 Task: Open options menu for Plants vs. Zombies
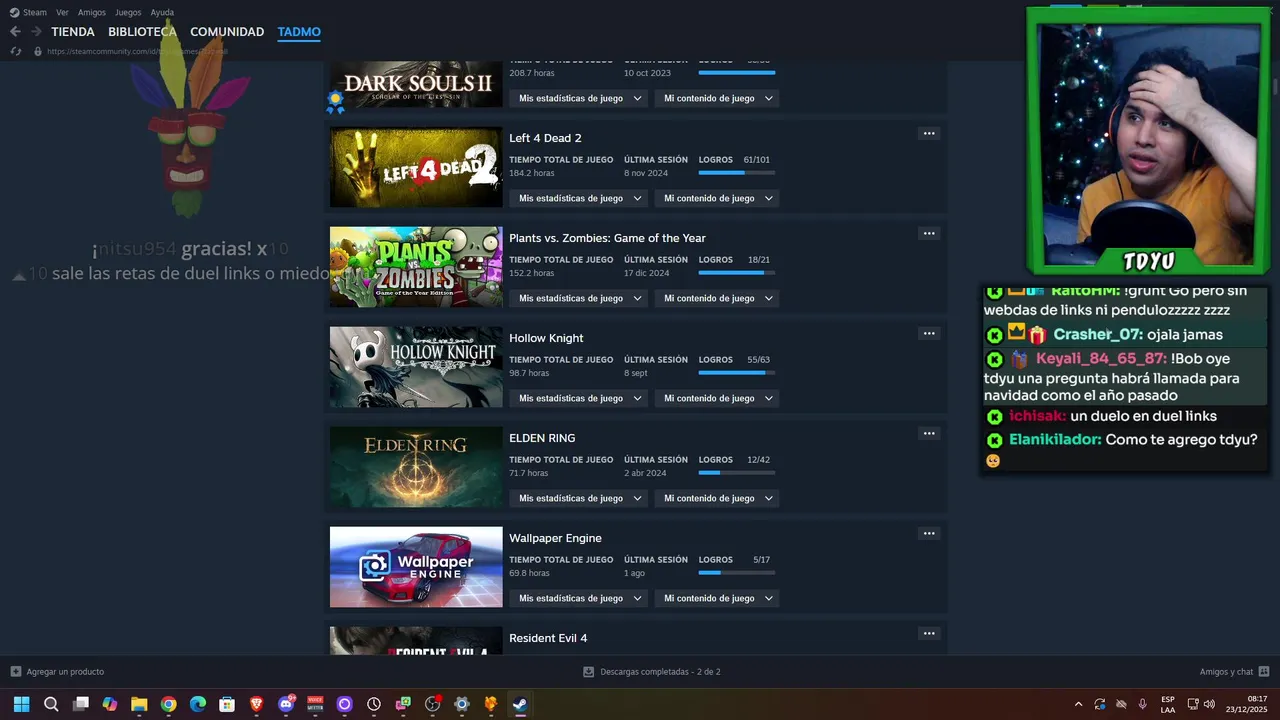pos(929,233)
